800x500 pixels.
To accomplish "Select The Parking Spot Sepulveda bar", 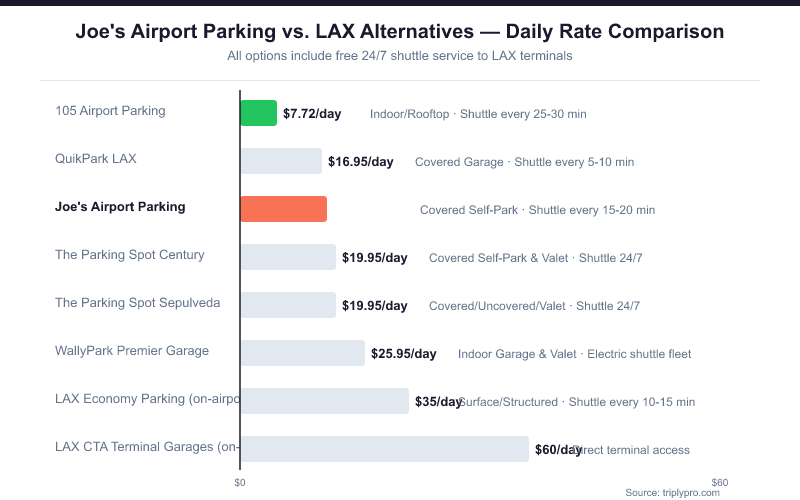I will click(288, 305).
